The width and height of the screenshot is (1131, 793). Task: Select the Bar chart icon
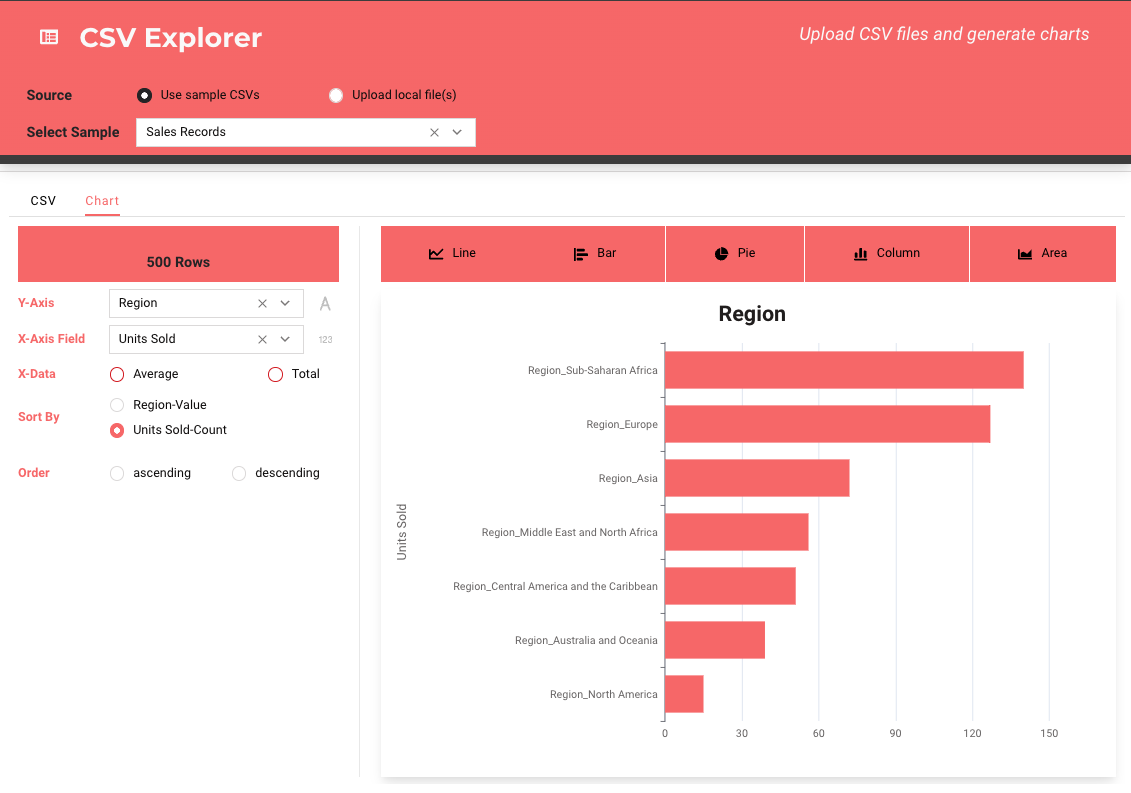coord(580,254)
